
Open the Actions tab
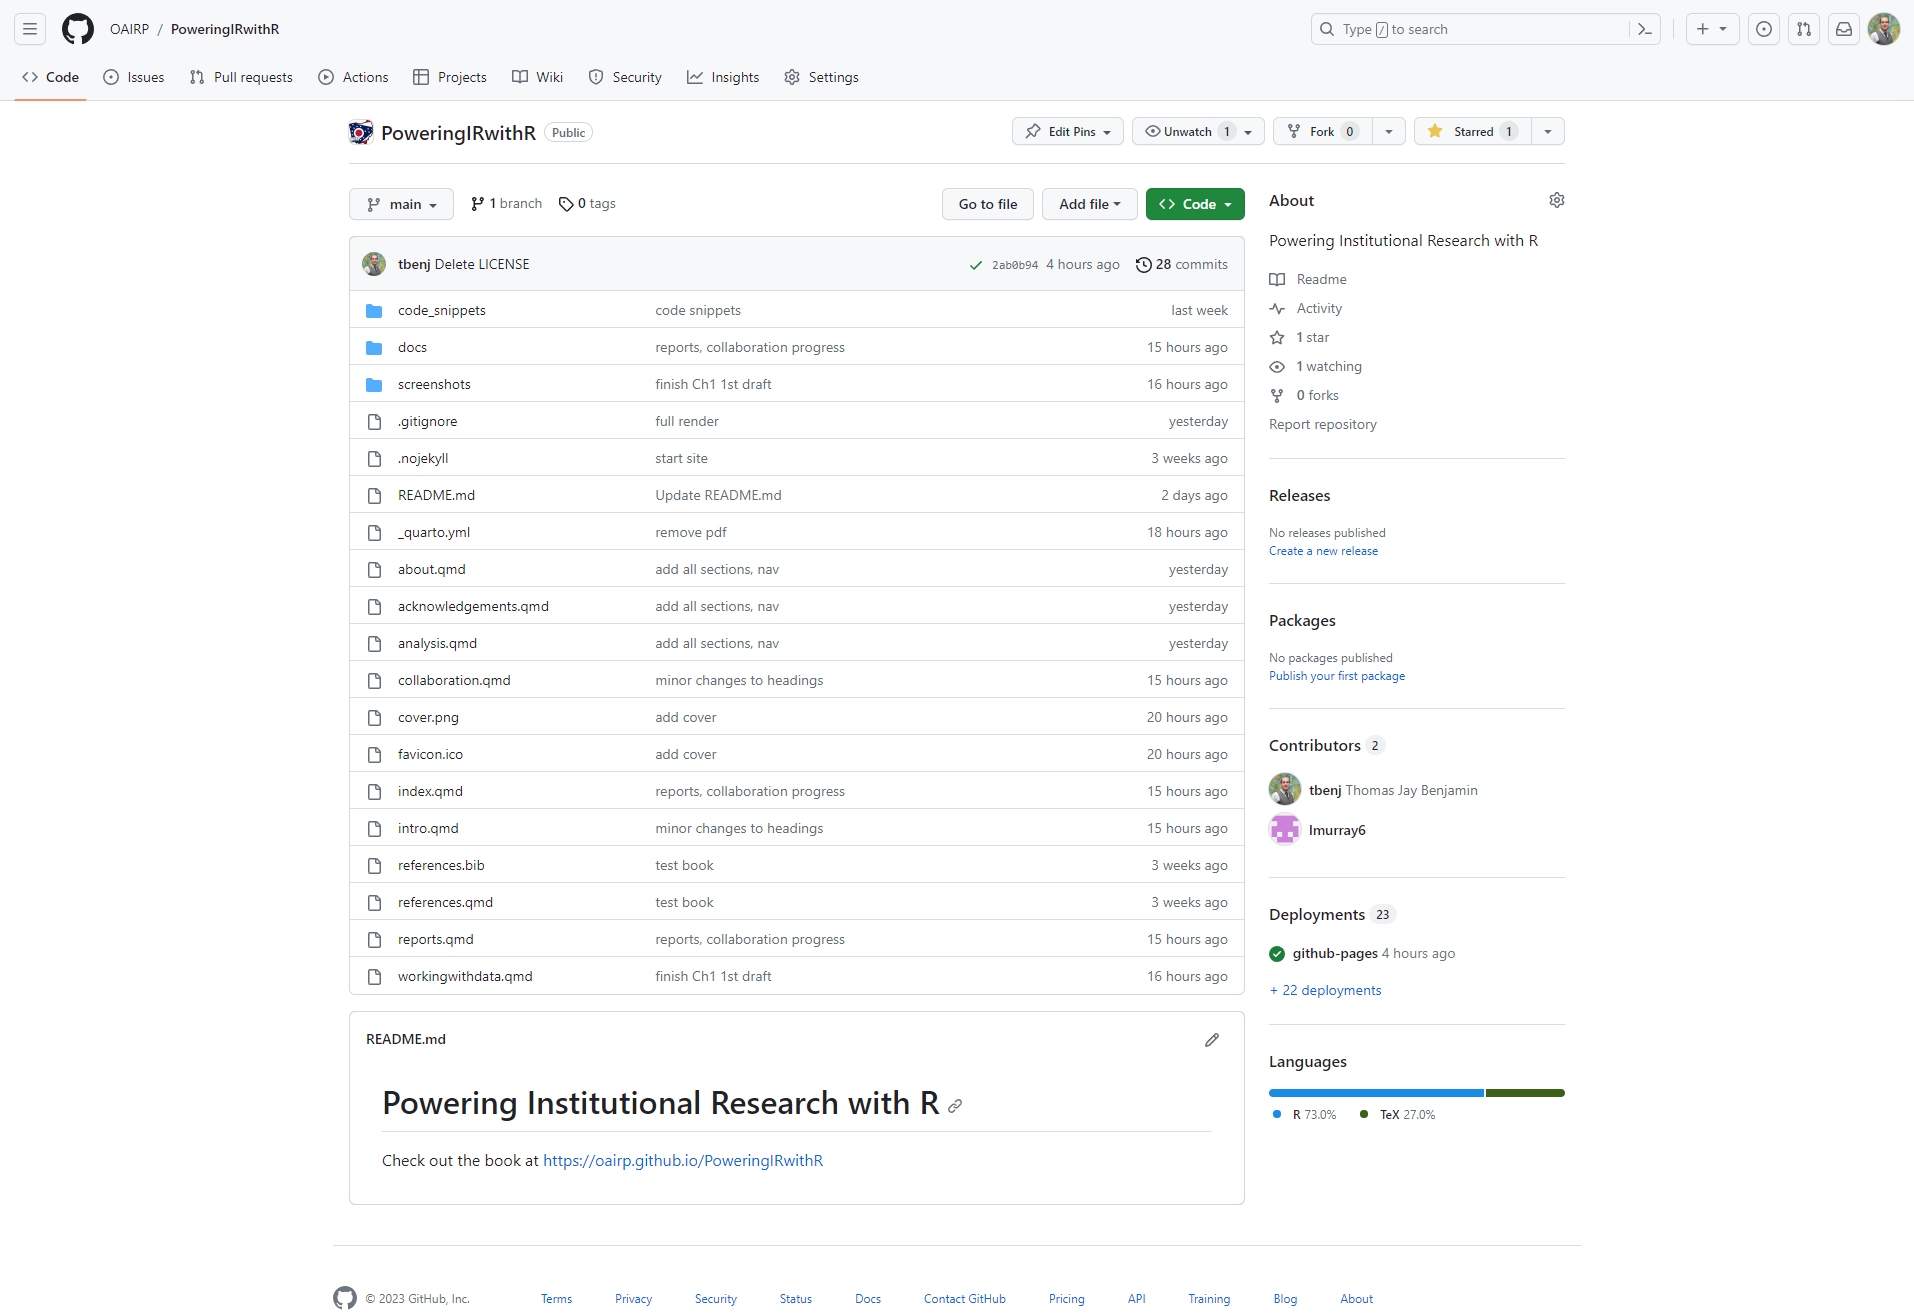point(353,77)
